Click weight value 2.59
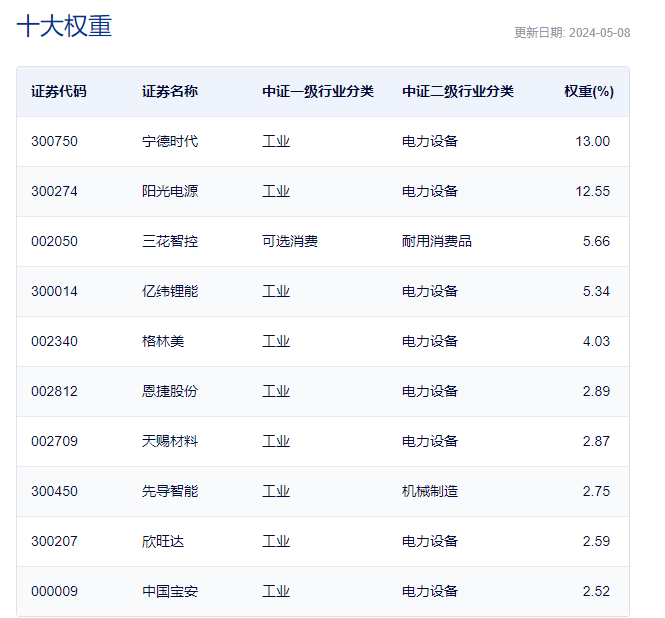 coord(596,542)
